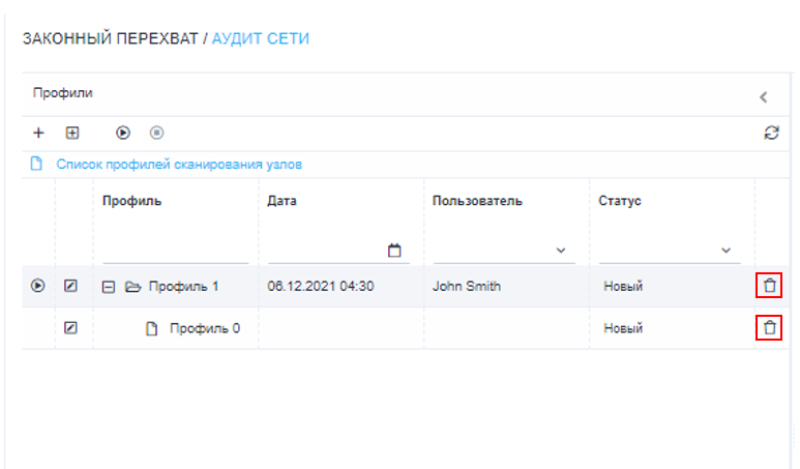Viewport: 800px width, 469px height.
Task: Select the Профиль 0 tree item
Action: click(203, 327)
